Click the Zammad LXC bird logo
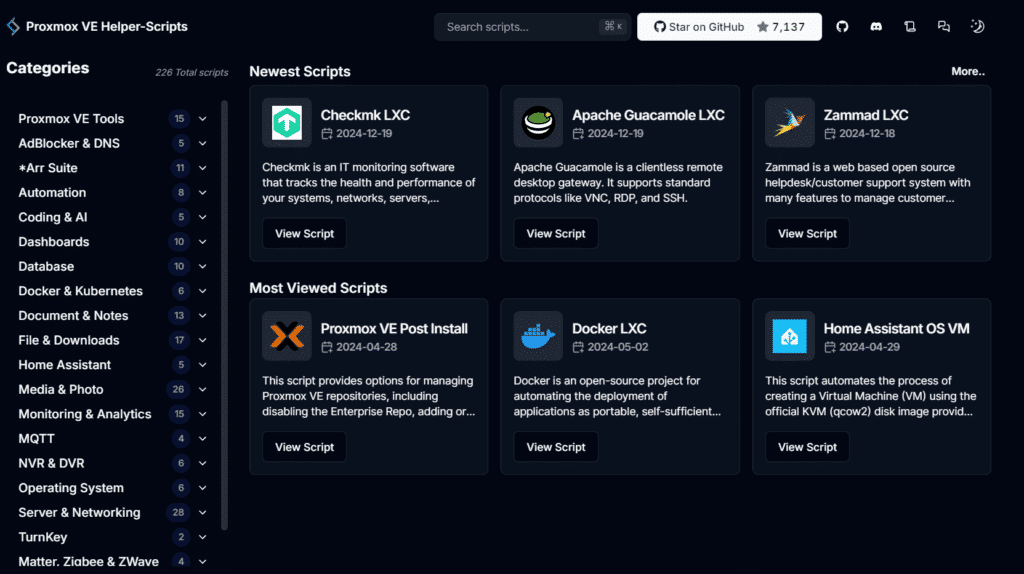Screen dimensions: 1024x574 point(790,122)
